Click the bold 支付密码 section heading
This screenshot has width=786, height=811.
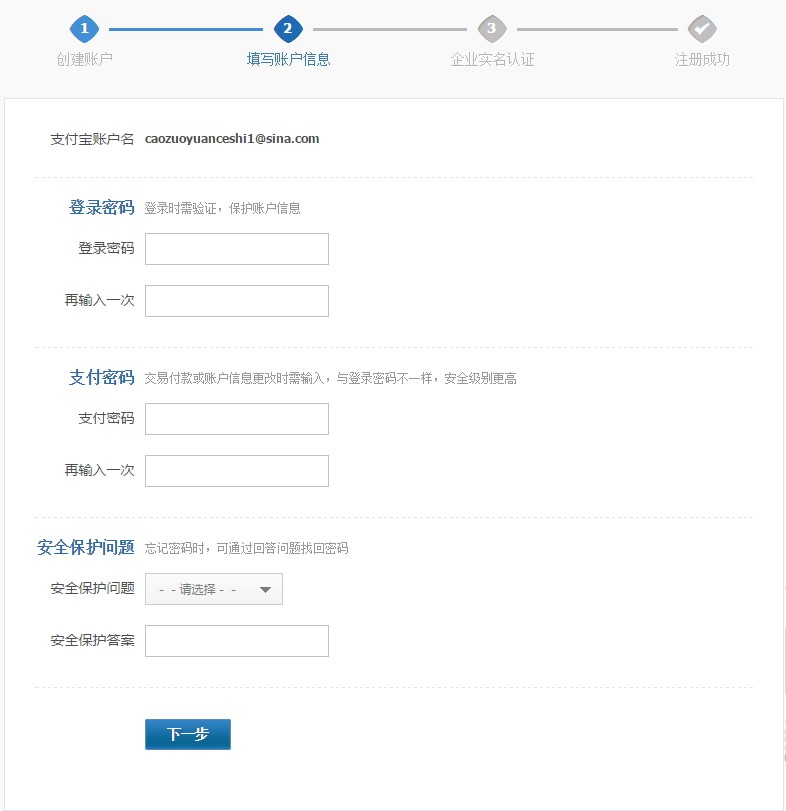click(x=101, y=378)
